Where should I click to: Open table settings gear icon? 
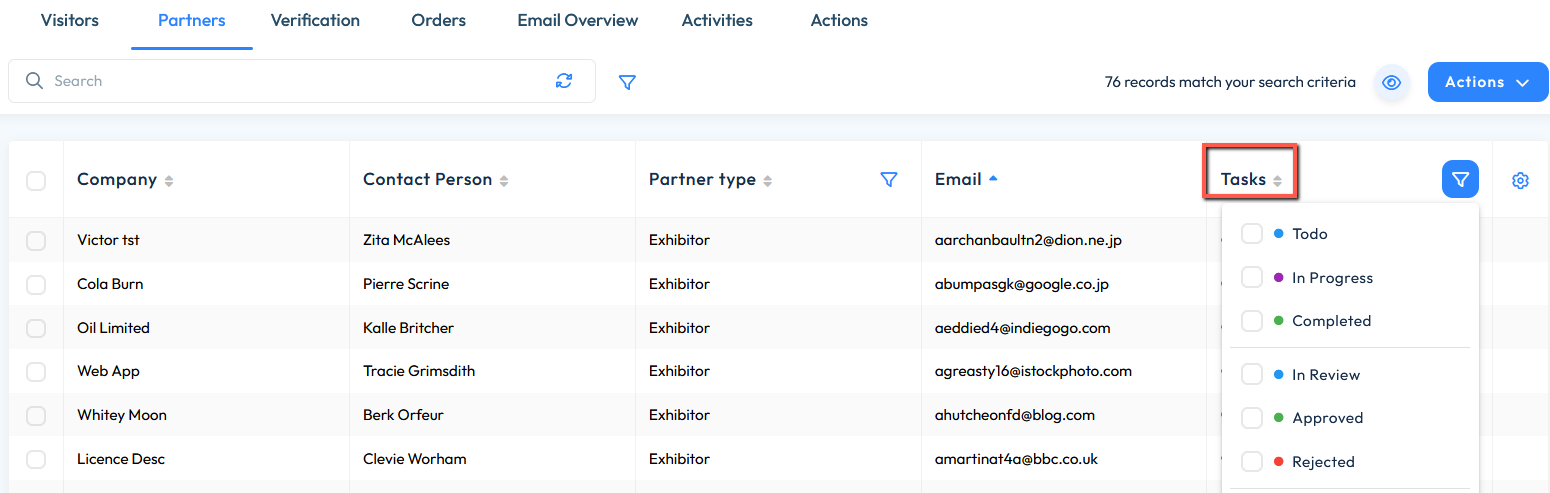coord(1521,180)
